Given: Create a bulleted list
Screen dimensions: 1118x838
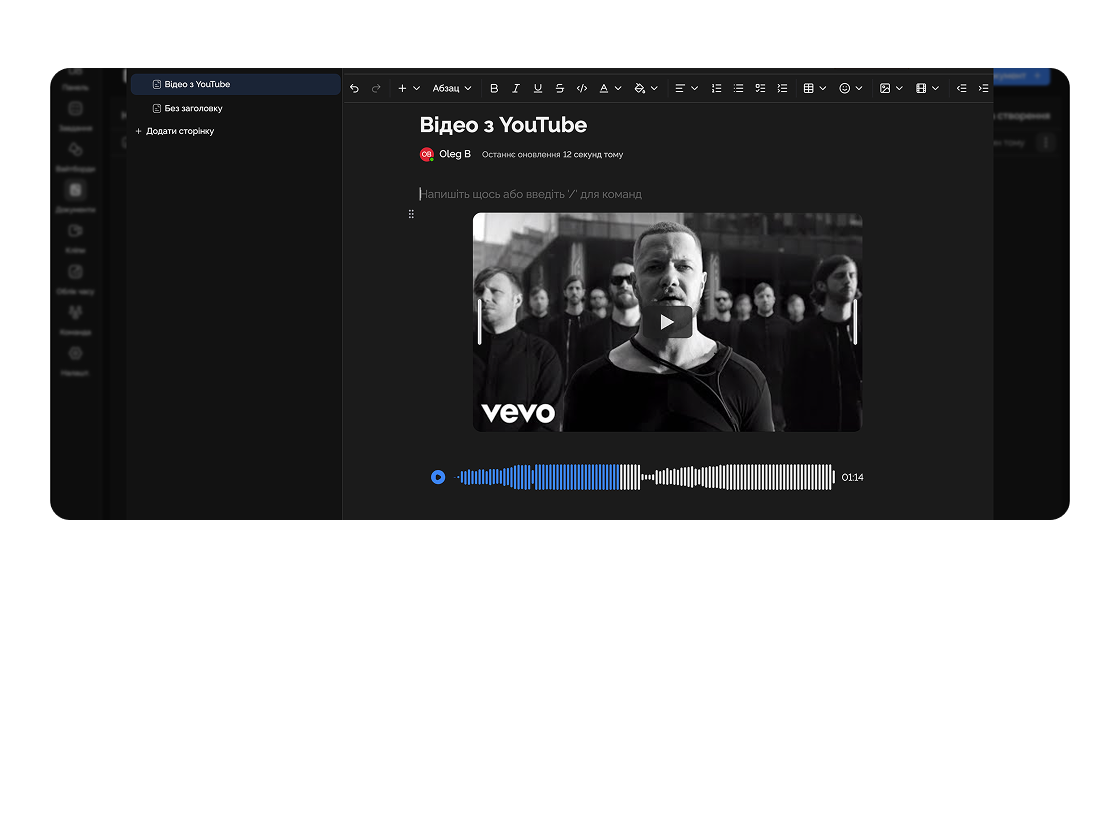Looking at the screenshot, I should click(x=738, y=89).
